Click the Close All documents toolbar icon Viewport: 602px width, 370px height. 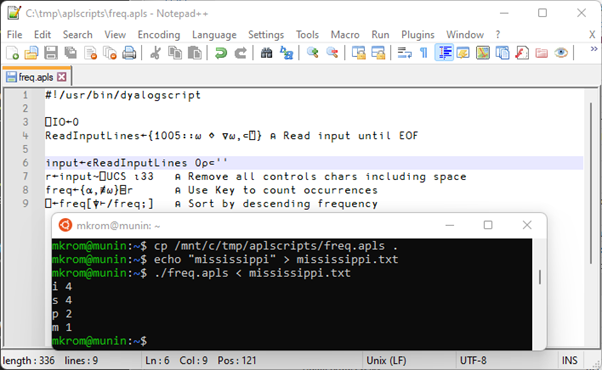pos(110,53)
